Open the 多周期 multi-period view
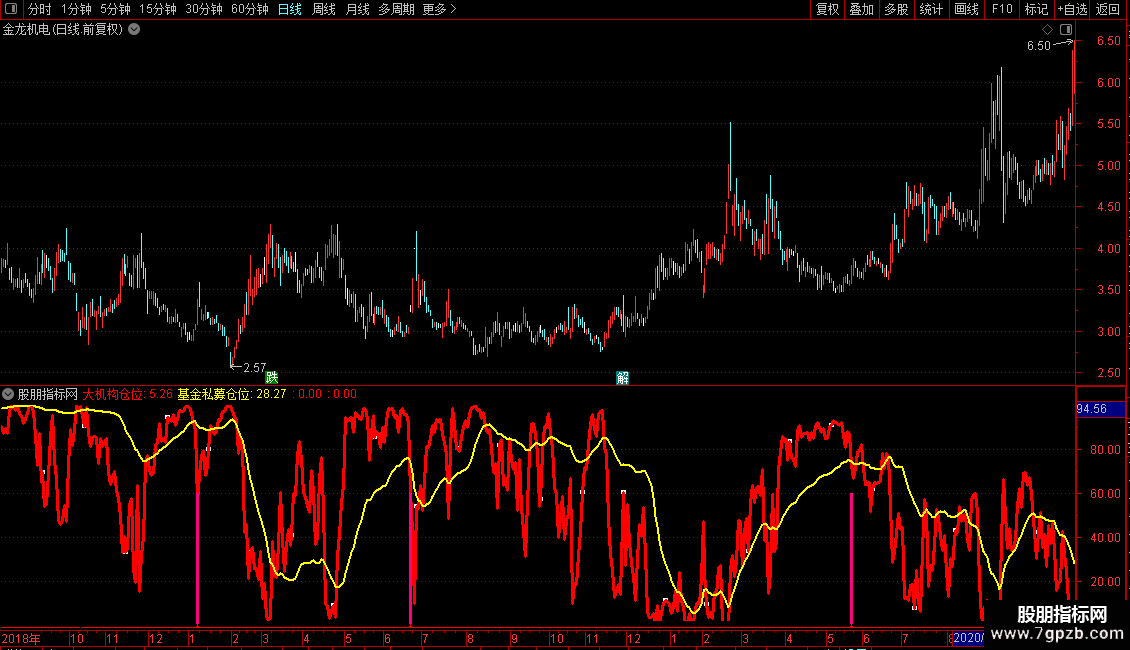 click(396, 9)
